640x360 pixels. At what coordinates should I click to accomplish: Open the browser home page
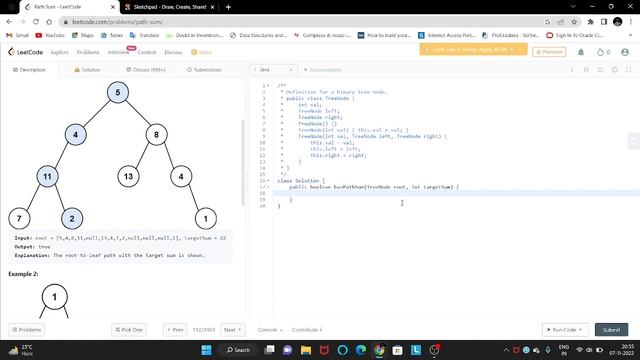pos(49,22)
